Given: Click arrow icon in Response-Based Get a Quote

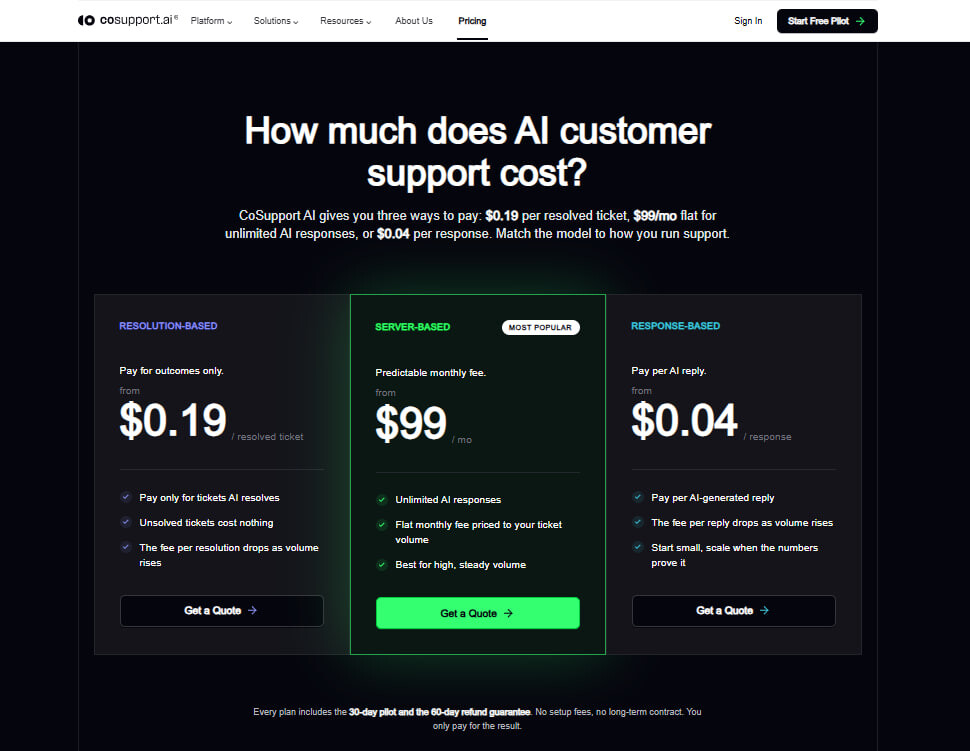Looking at the screenshot, I should (765, 611).
